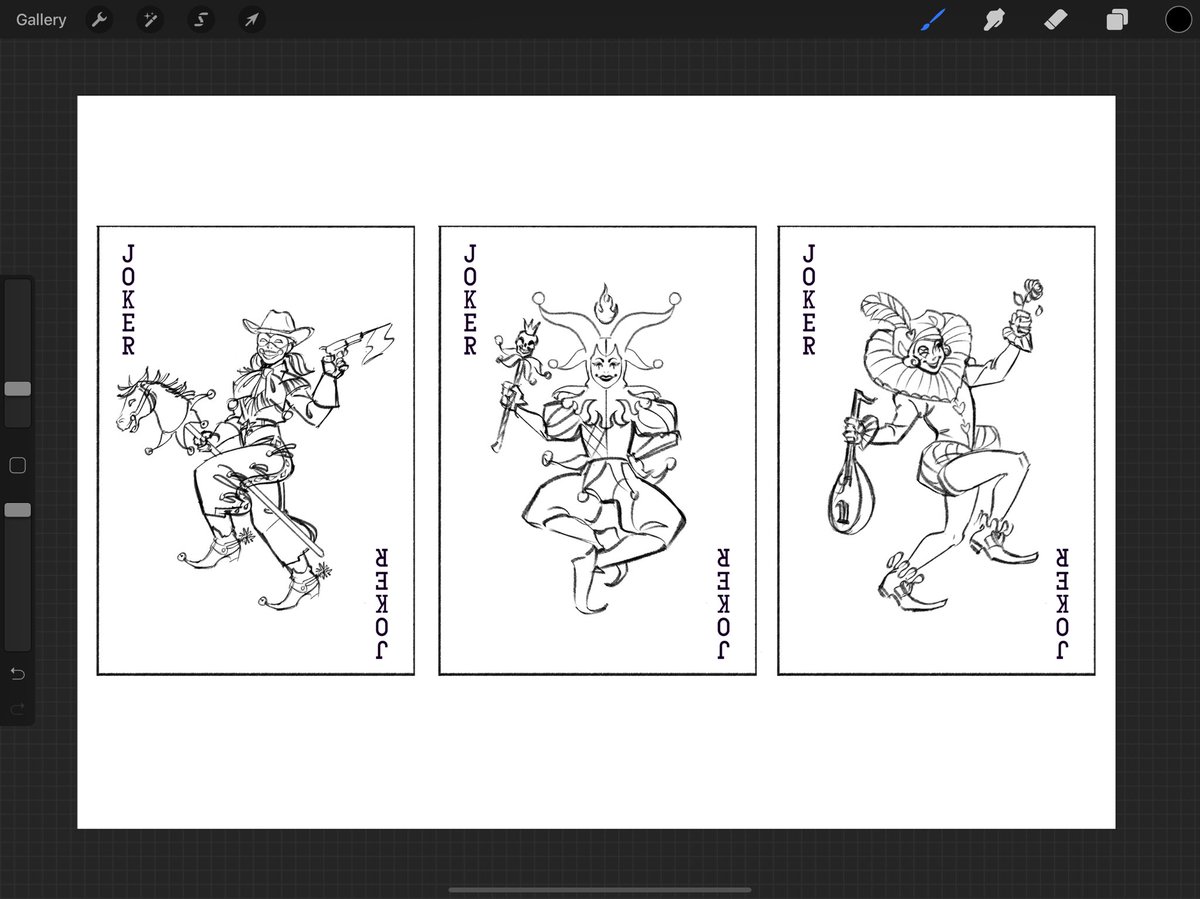Click the brush size slider handle
Screen dimensions: 1200x899
(x=17, y=388)
